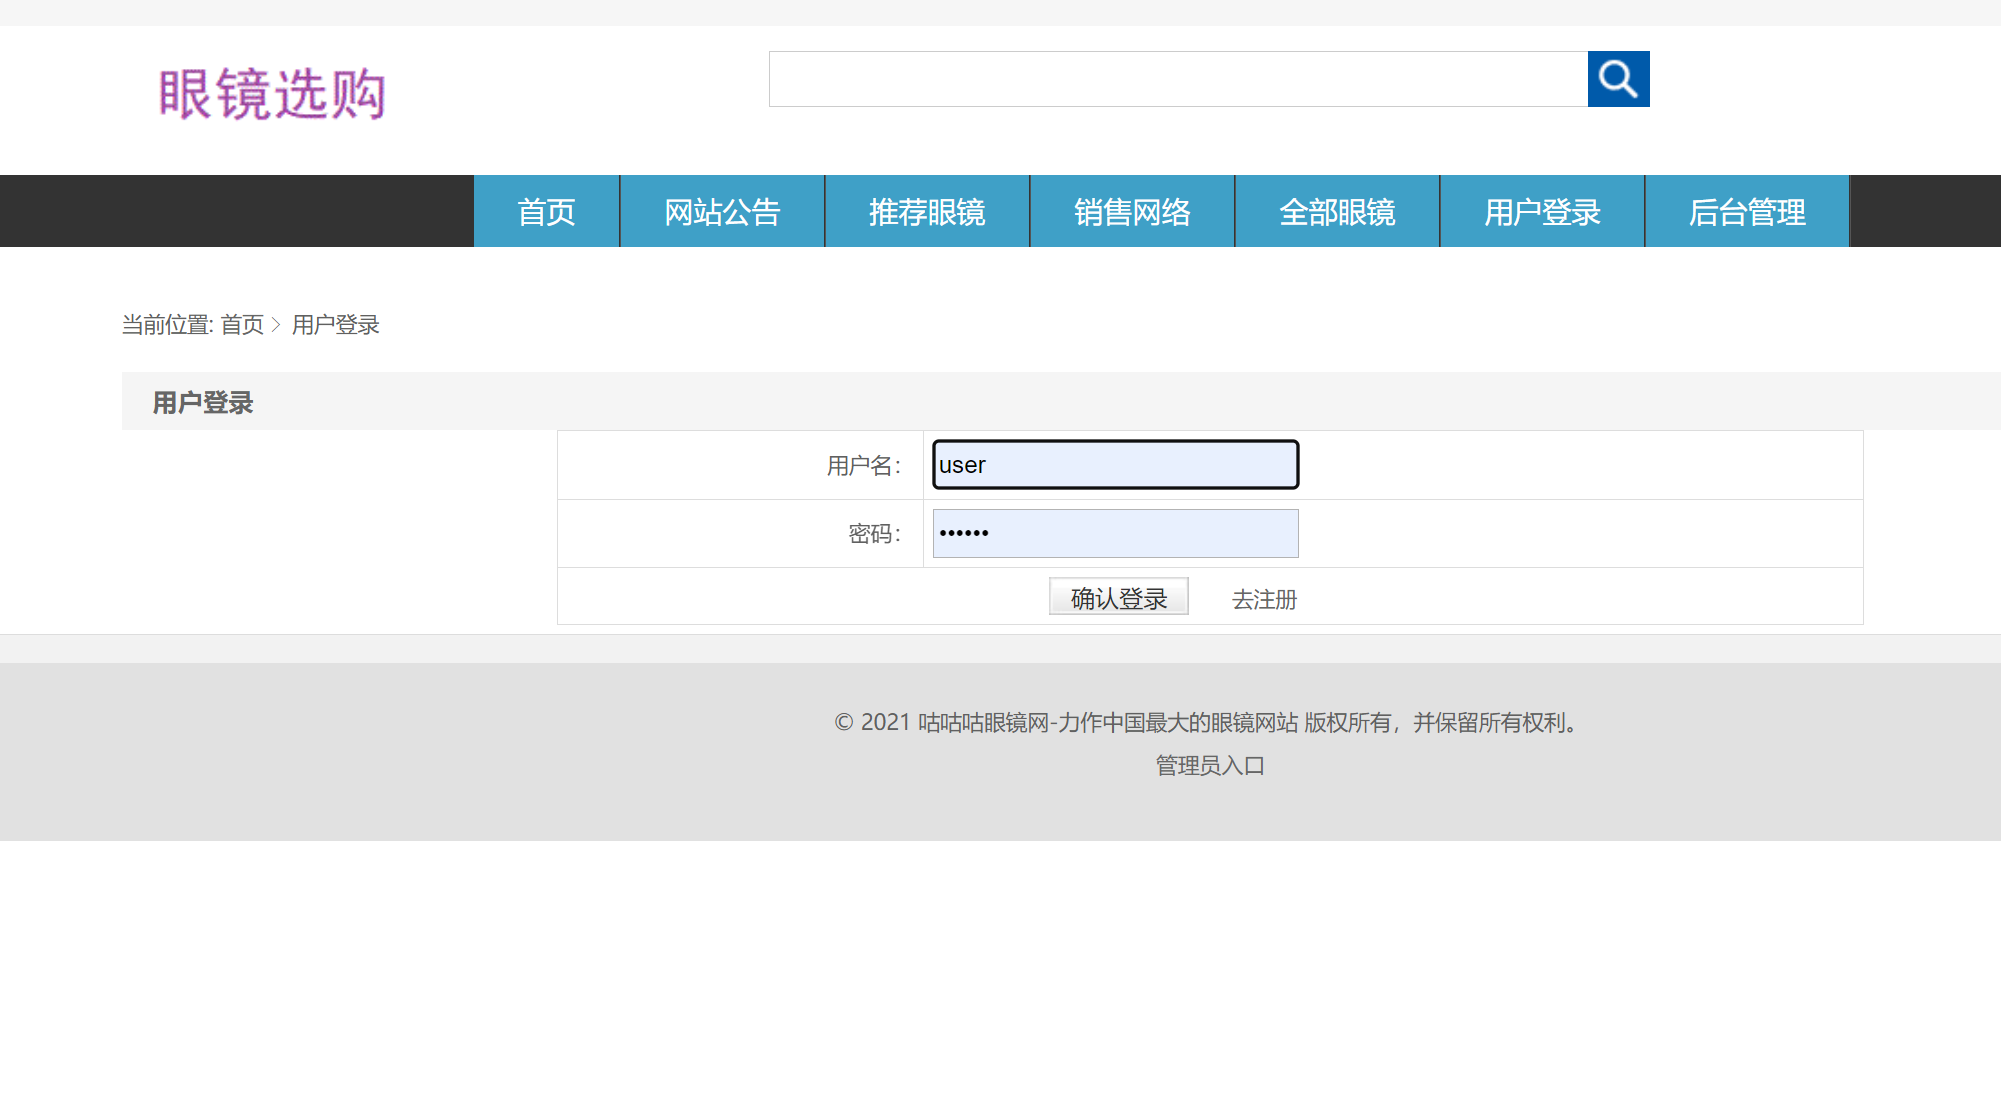Go to 推荐眼镜 in the nav bar

pos(927,212)
